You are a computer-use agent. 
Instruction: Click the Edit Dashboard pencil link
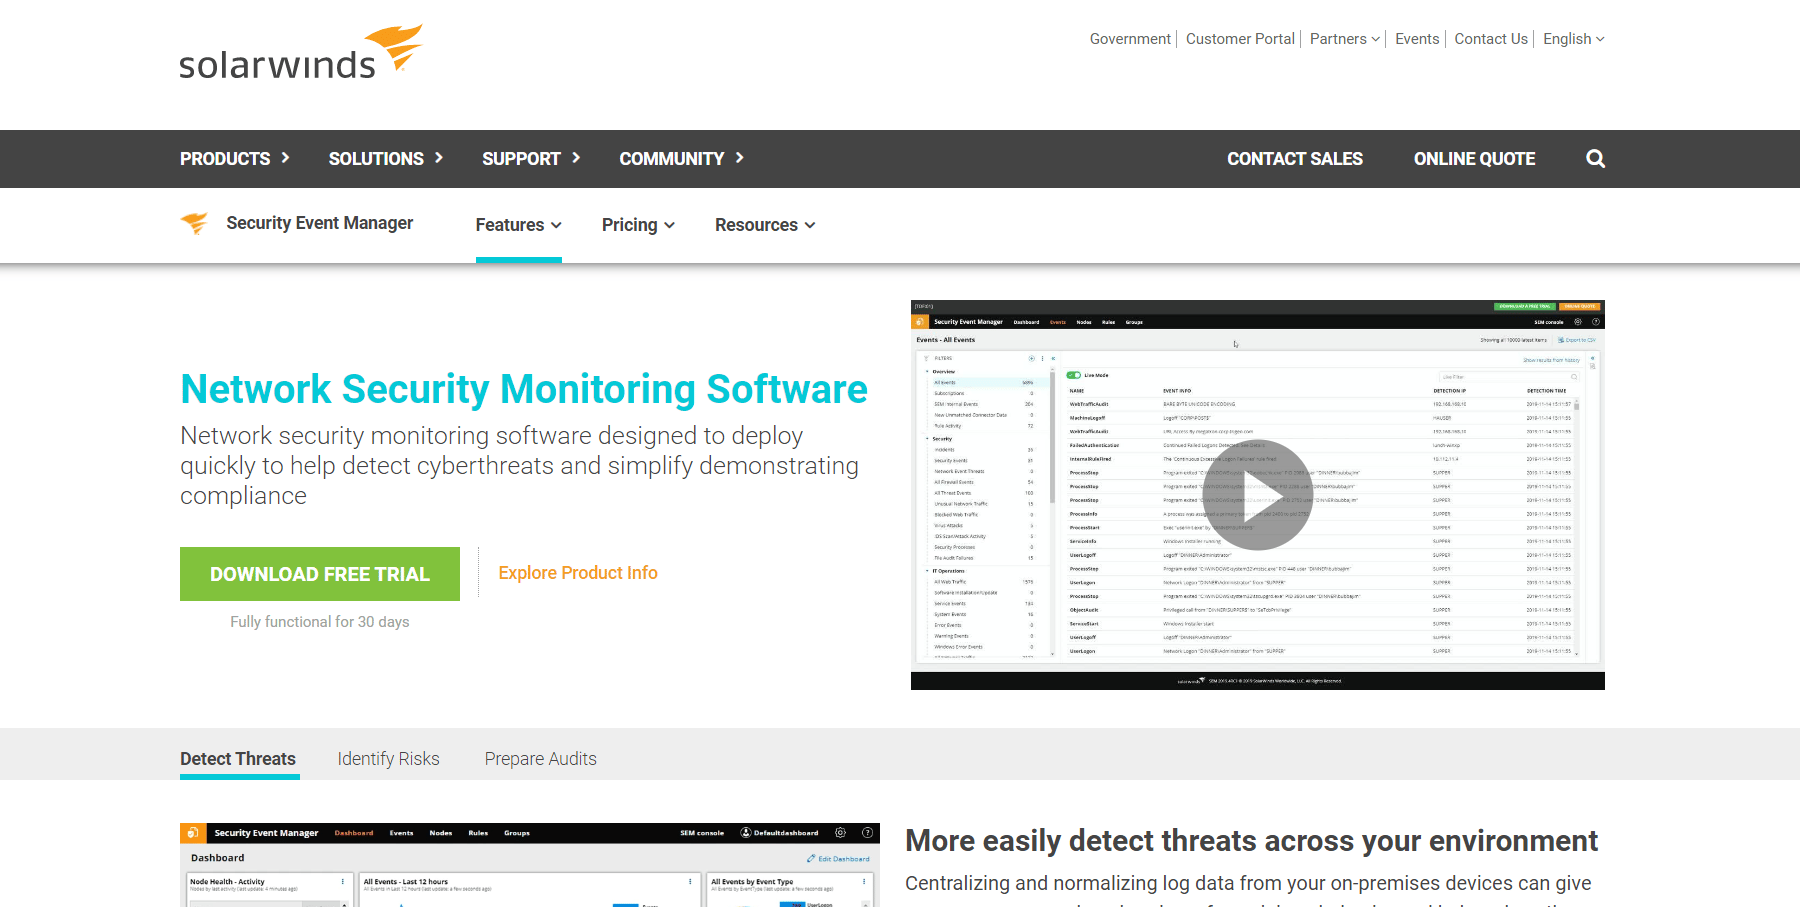(838, 859)
